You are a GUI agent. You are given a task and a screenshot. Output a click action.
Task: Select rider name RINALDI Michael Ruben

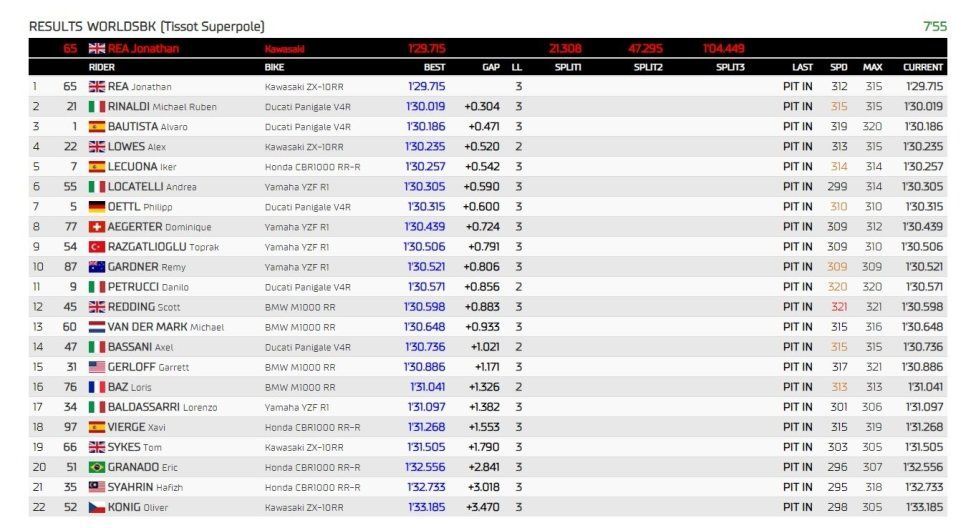pos(162,106)
